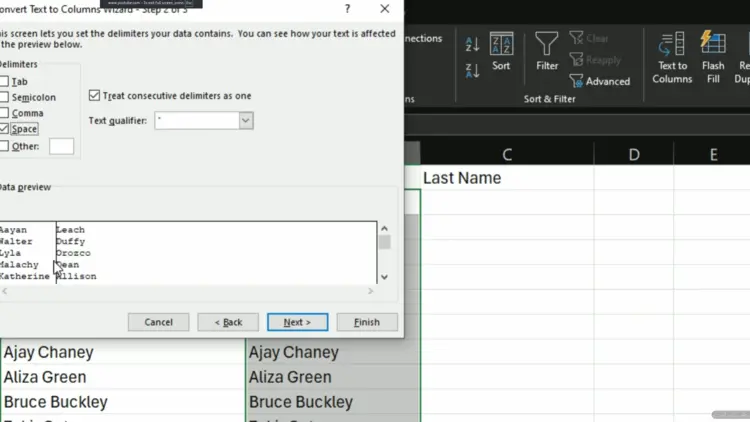Image resolution: width=750 pixels, height=422 pixels.
Task: Click the data preview vertical scroll thumb
Action: [384, 242]
